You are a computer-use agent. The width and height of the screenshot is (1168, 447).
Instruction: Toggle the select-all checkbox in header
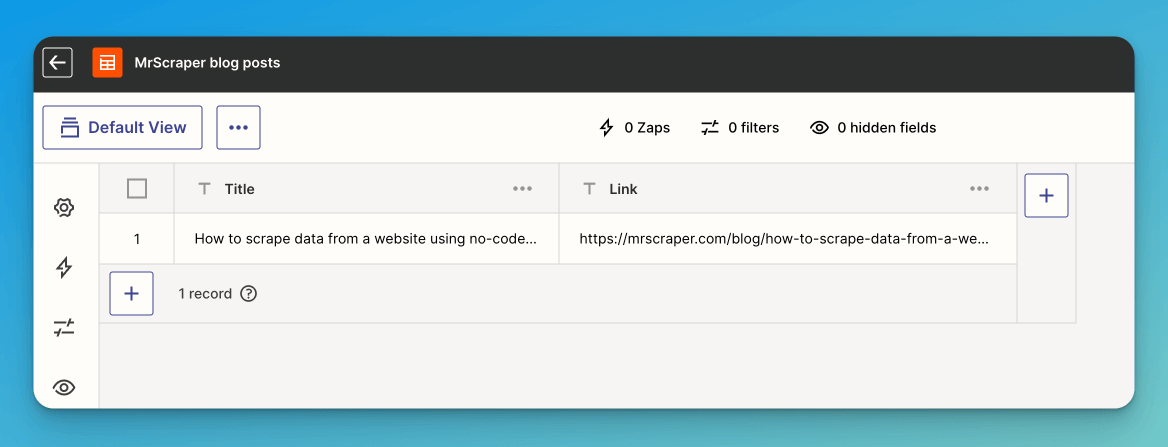click(137, 189)
